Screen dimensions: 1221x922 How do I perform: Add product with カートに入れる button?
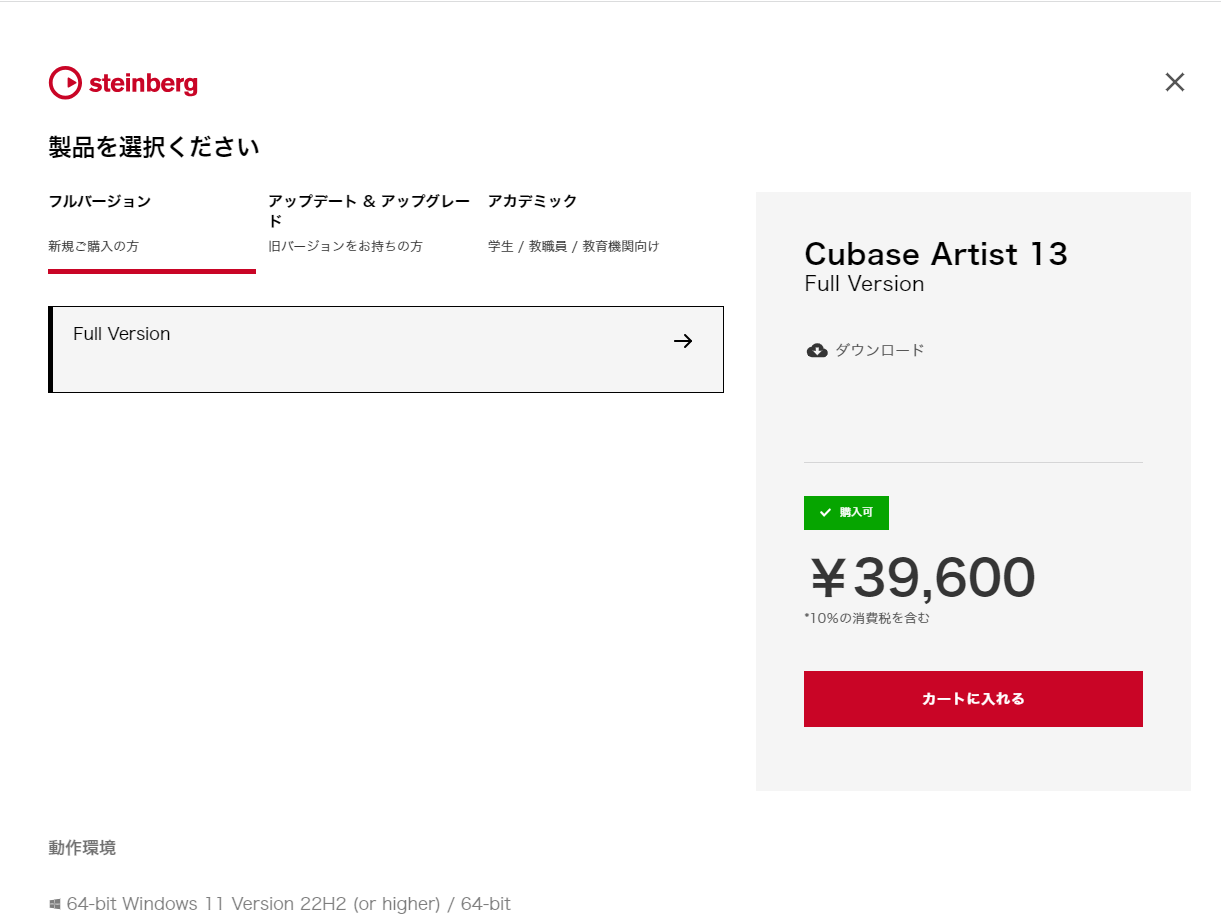[x=973, y=699]
